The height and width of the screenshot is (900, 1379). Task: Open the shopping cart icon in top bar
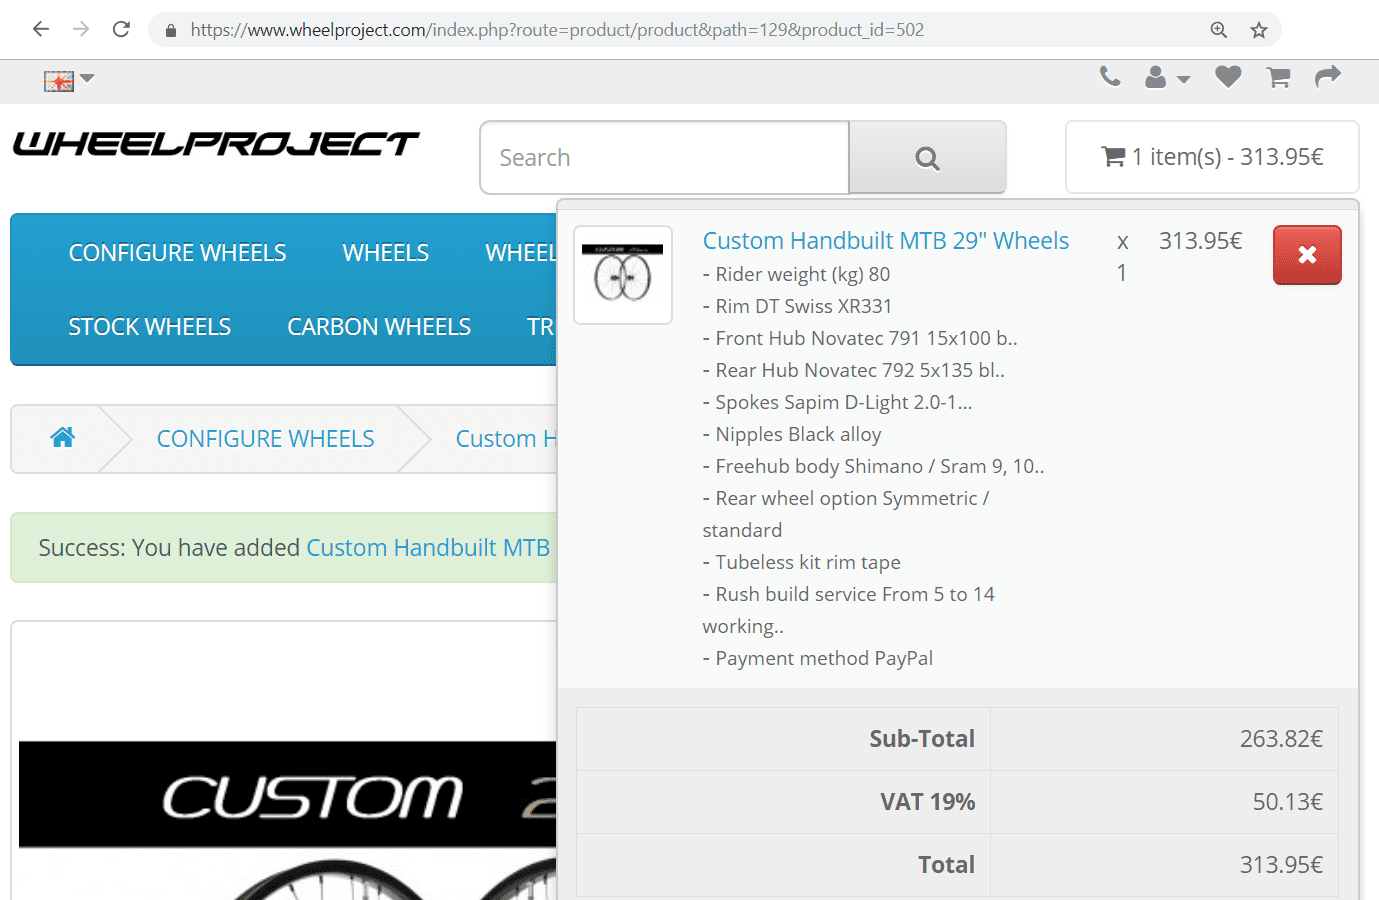pyautogui.click(x=1278, y=77)
